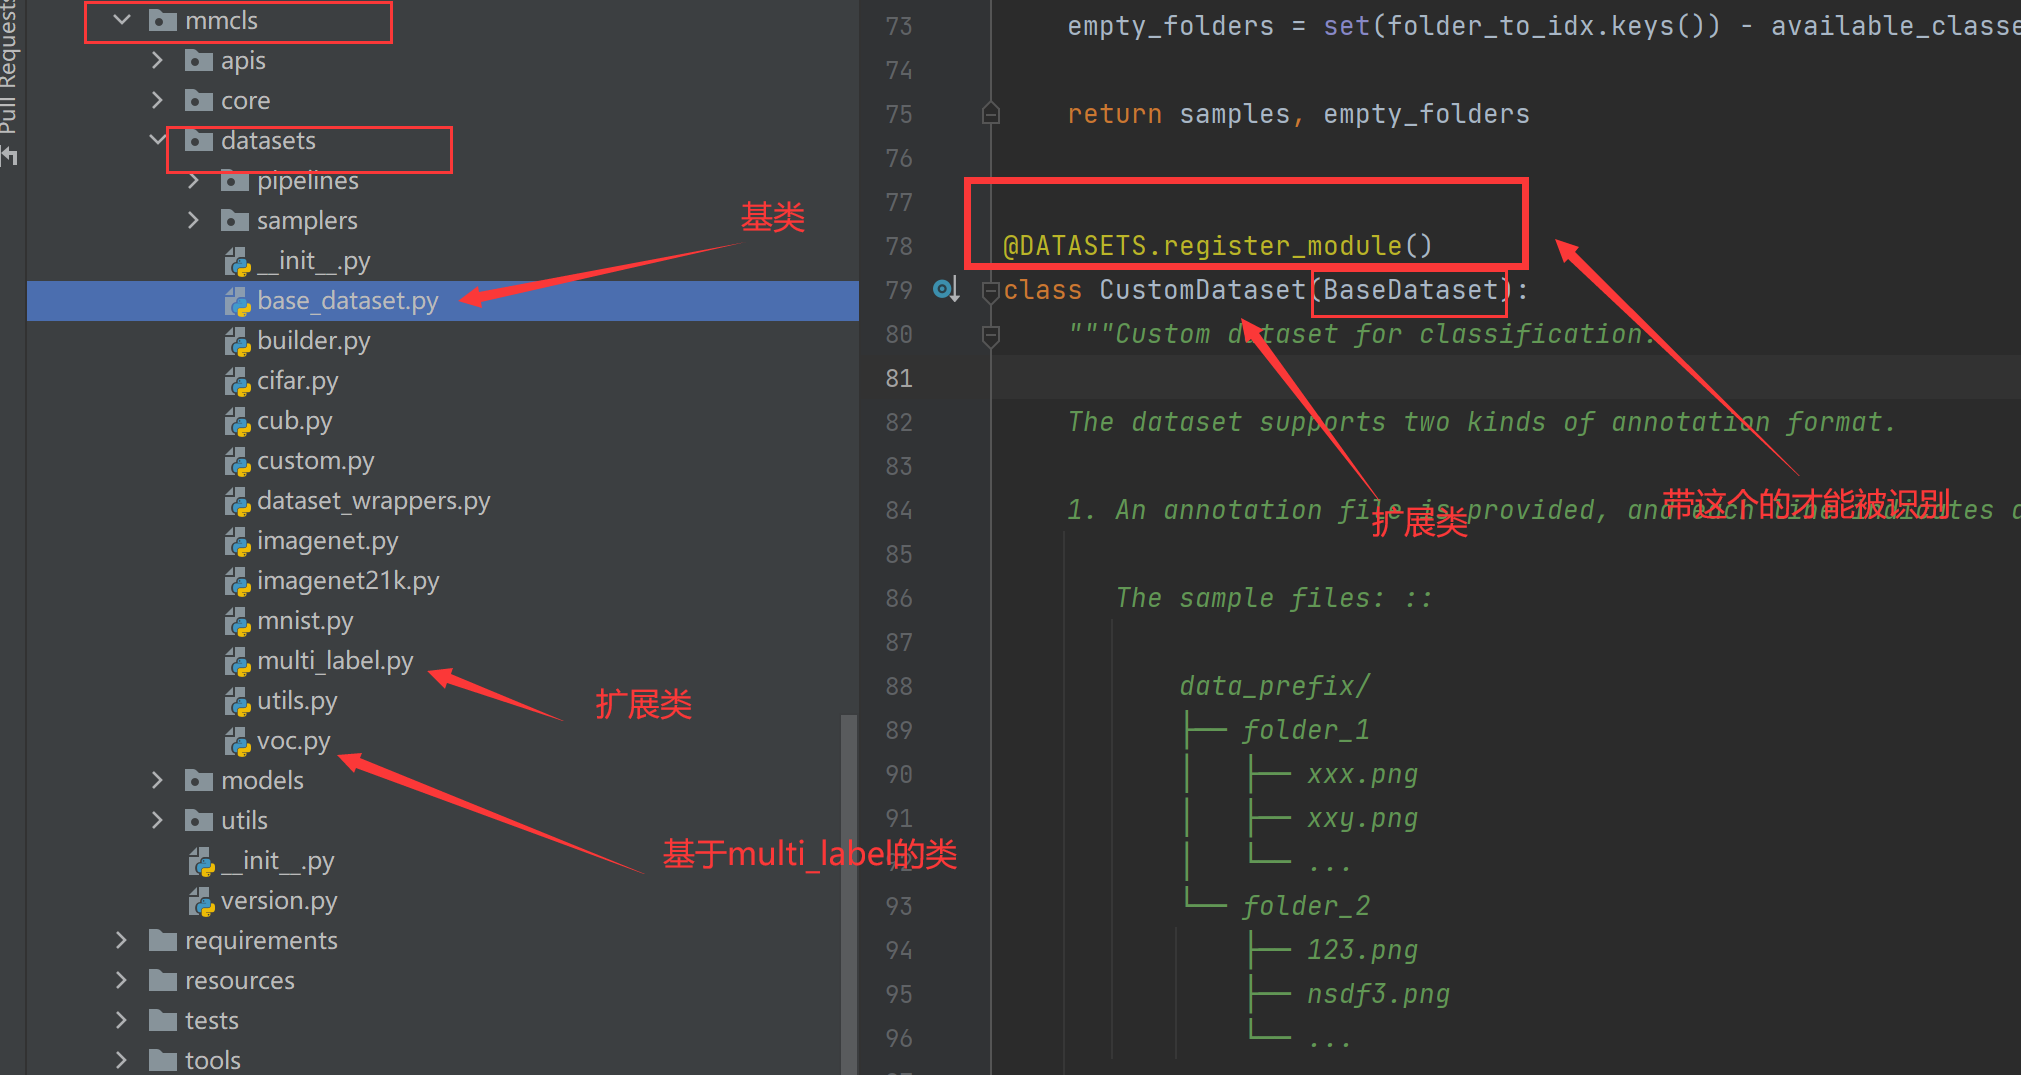Click 'nsdf3.png' in the docstring
The image size is (2021, 1075).
[1378, 994]
